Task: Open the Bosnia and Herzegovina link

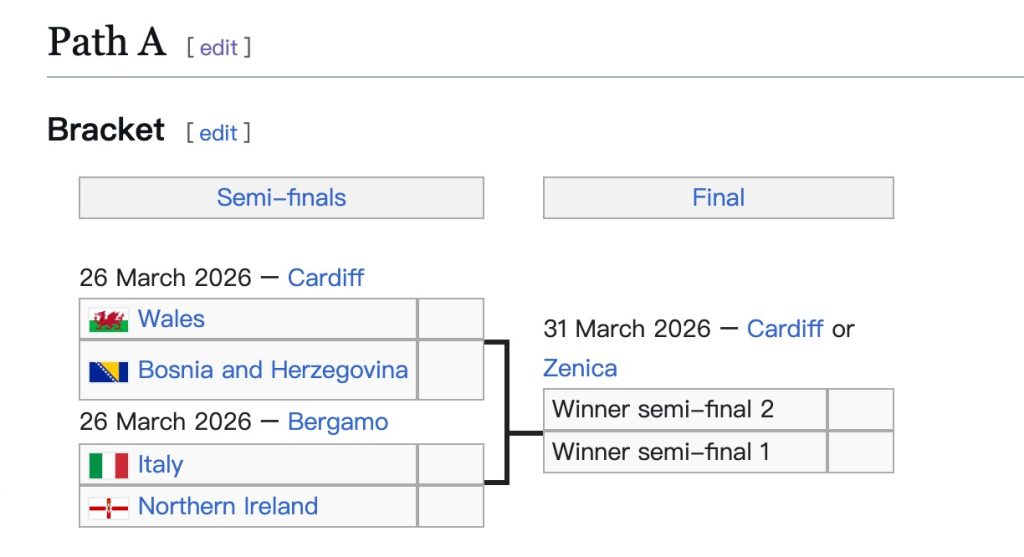Action: (x=273, y=370)
